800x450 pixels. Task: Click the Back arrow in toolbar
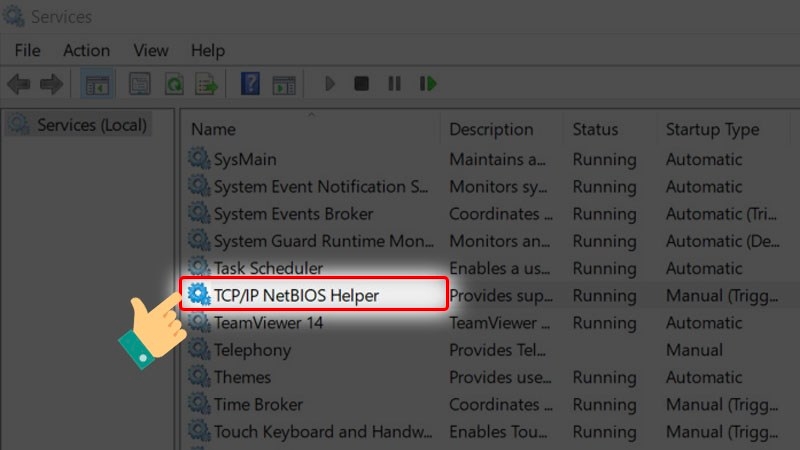click(x=19, y=85)
